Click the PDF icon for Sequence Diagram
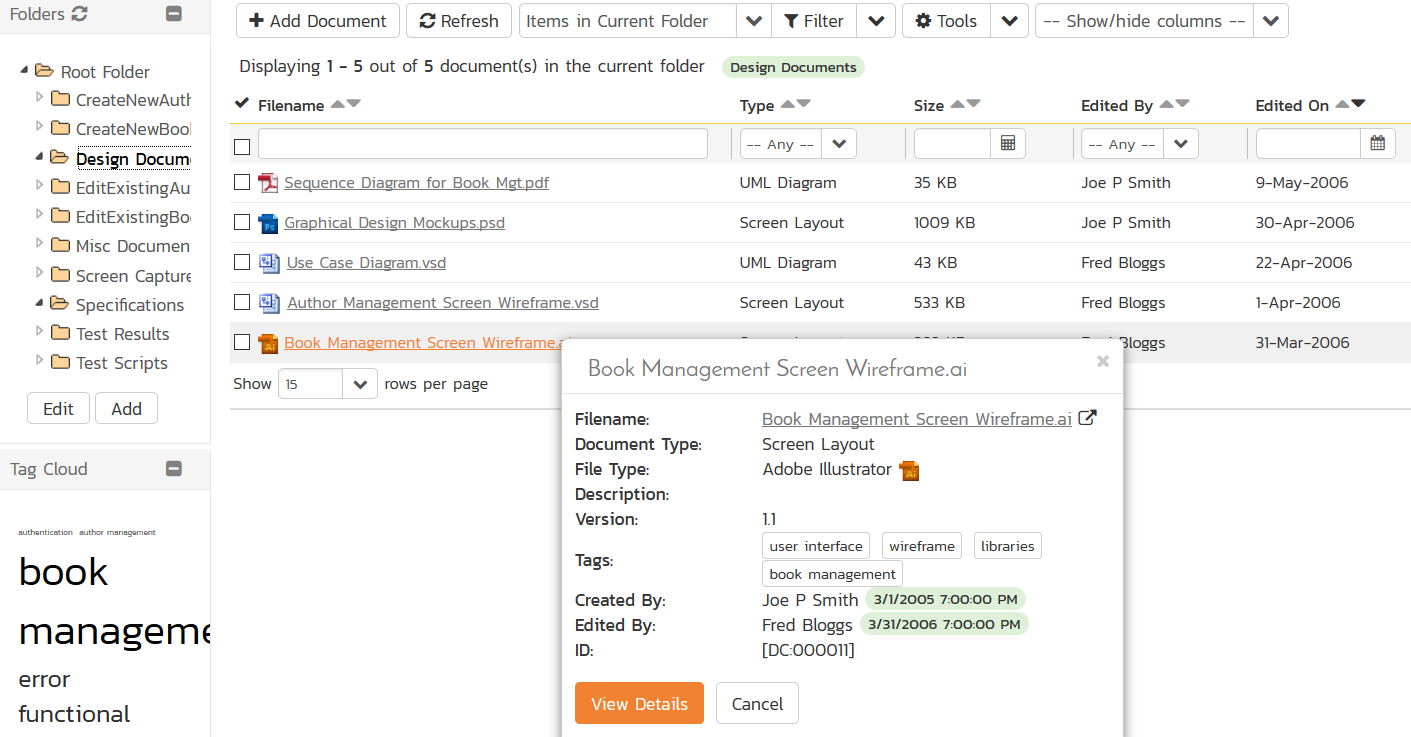 267,183
